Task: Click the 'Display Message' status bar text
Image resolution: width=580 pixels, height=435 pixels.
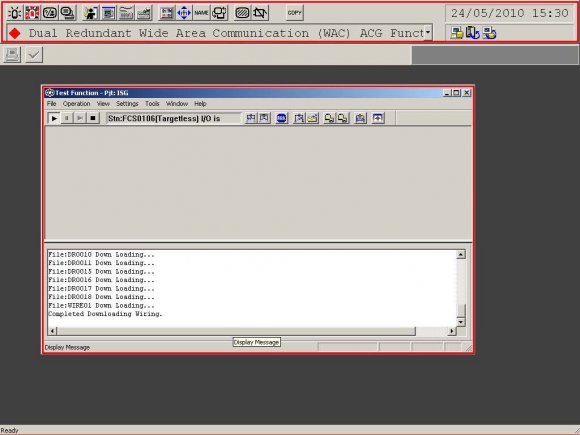Action: (67, 347)
